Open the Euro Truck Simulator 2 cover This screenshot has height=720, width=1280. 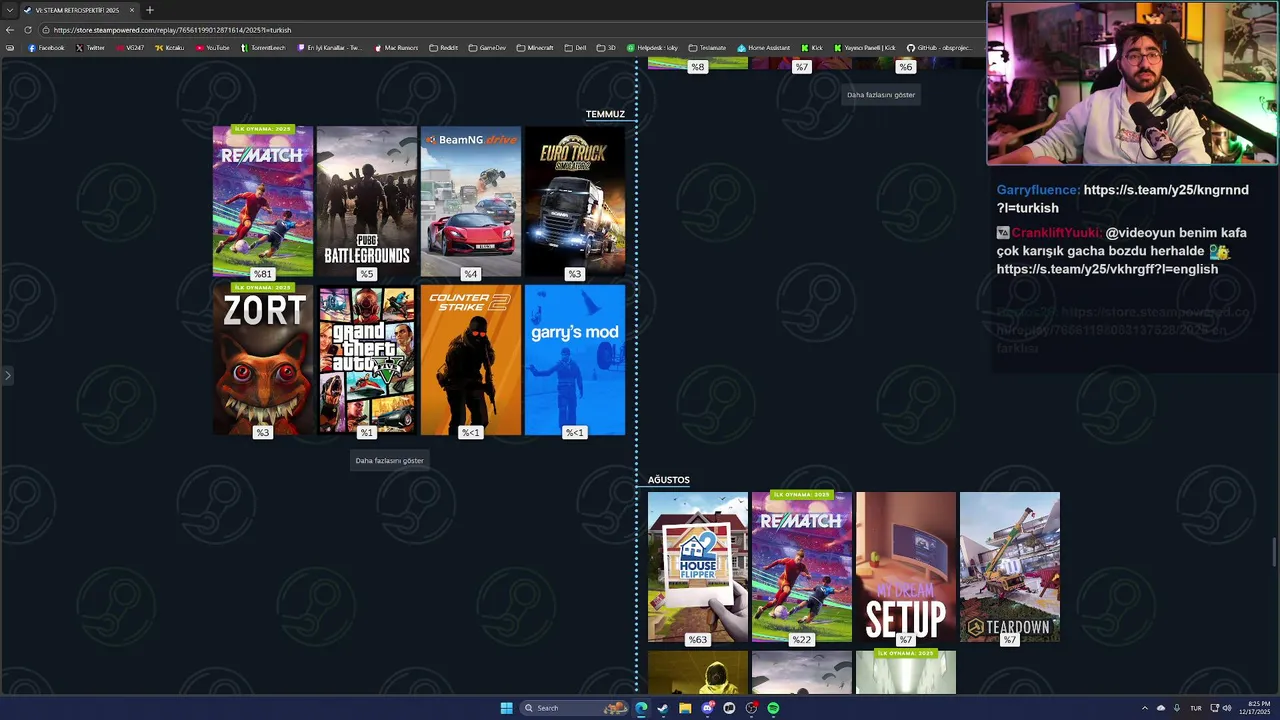click(x=575, y=201)
